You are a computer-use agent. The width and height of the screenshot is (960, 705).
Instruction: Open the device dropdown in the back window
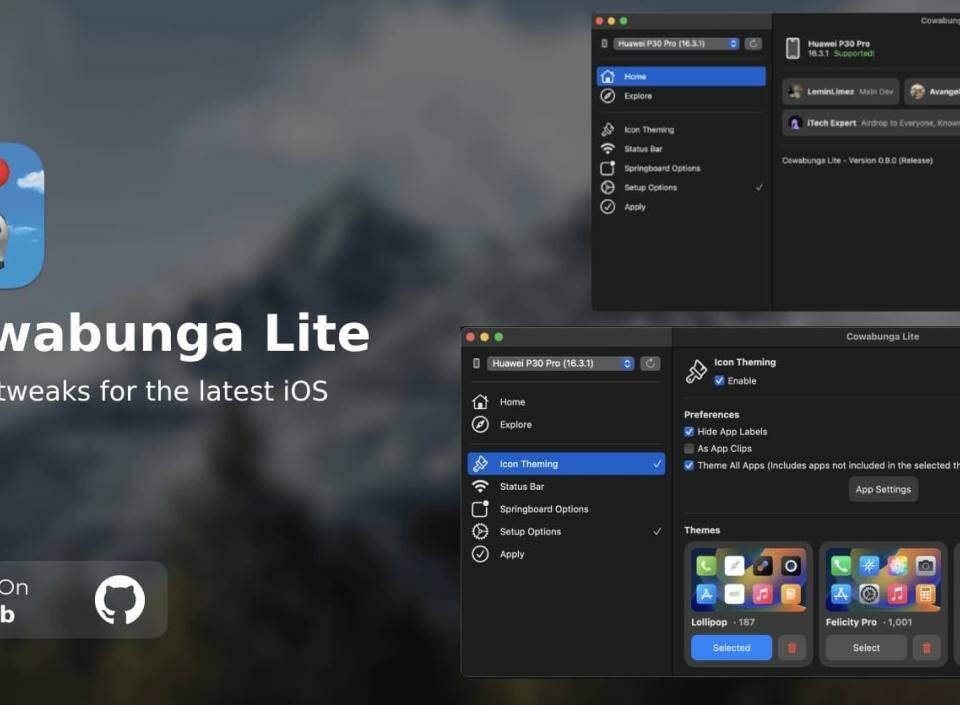[x=677, y=43]
